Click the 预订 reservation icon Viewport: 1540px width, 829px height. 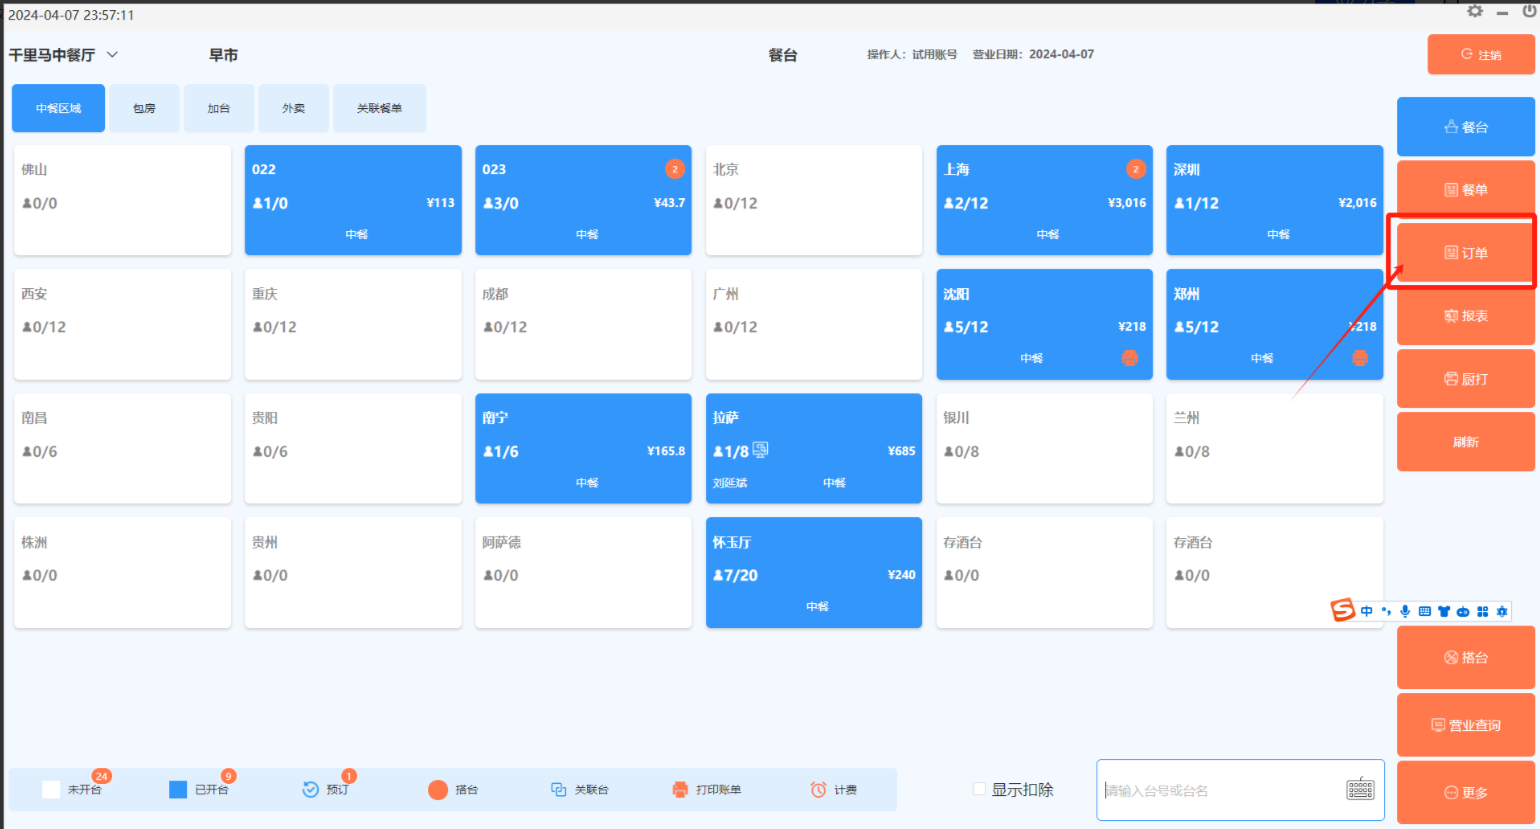311,790
